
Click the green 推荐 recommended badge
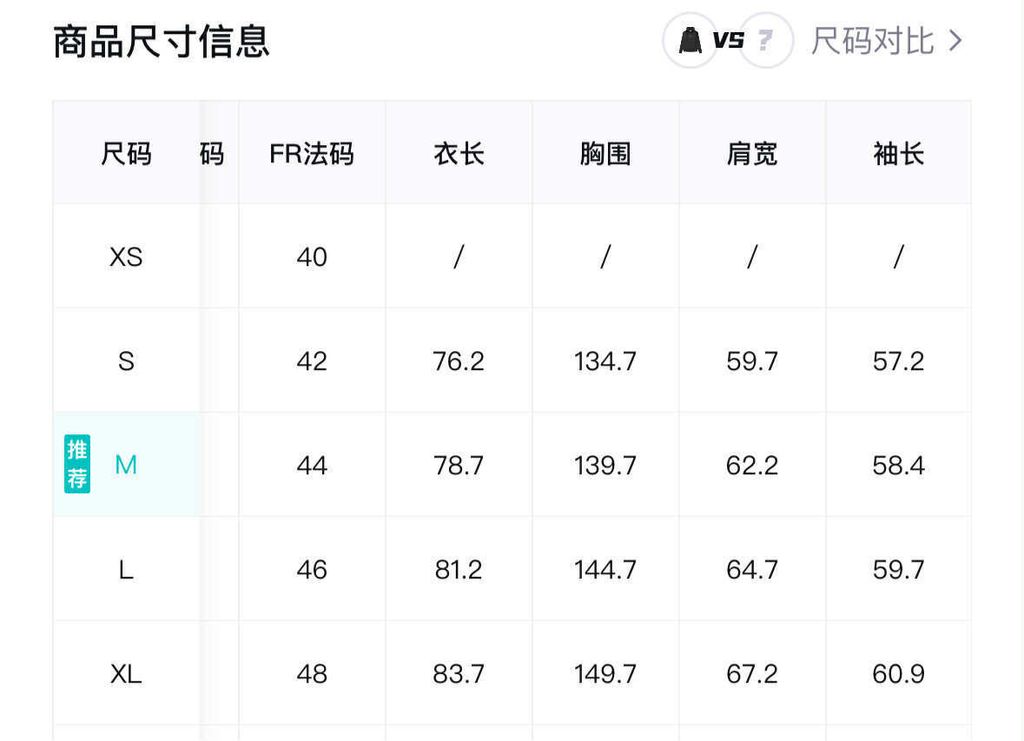point(77,464)
